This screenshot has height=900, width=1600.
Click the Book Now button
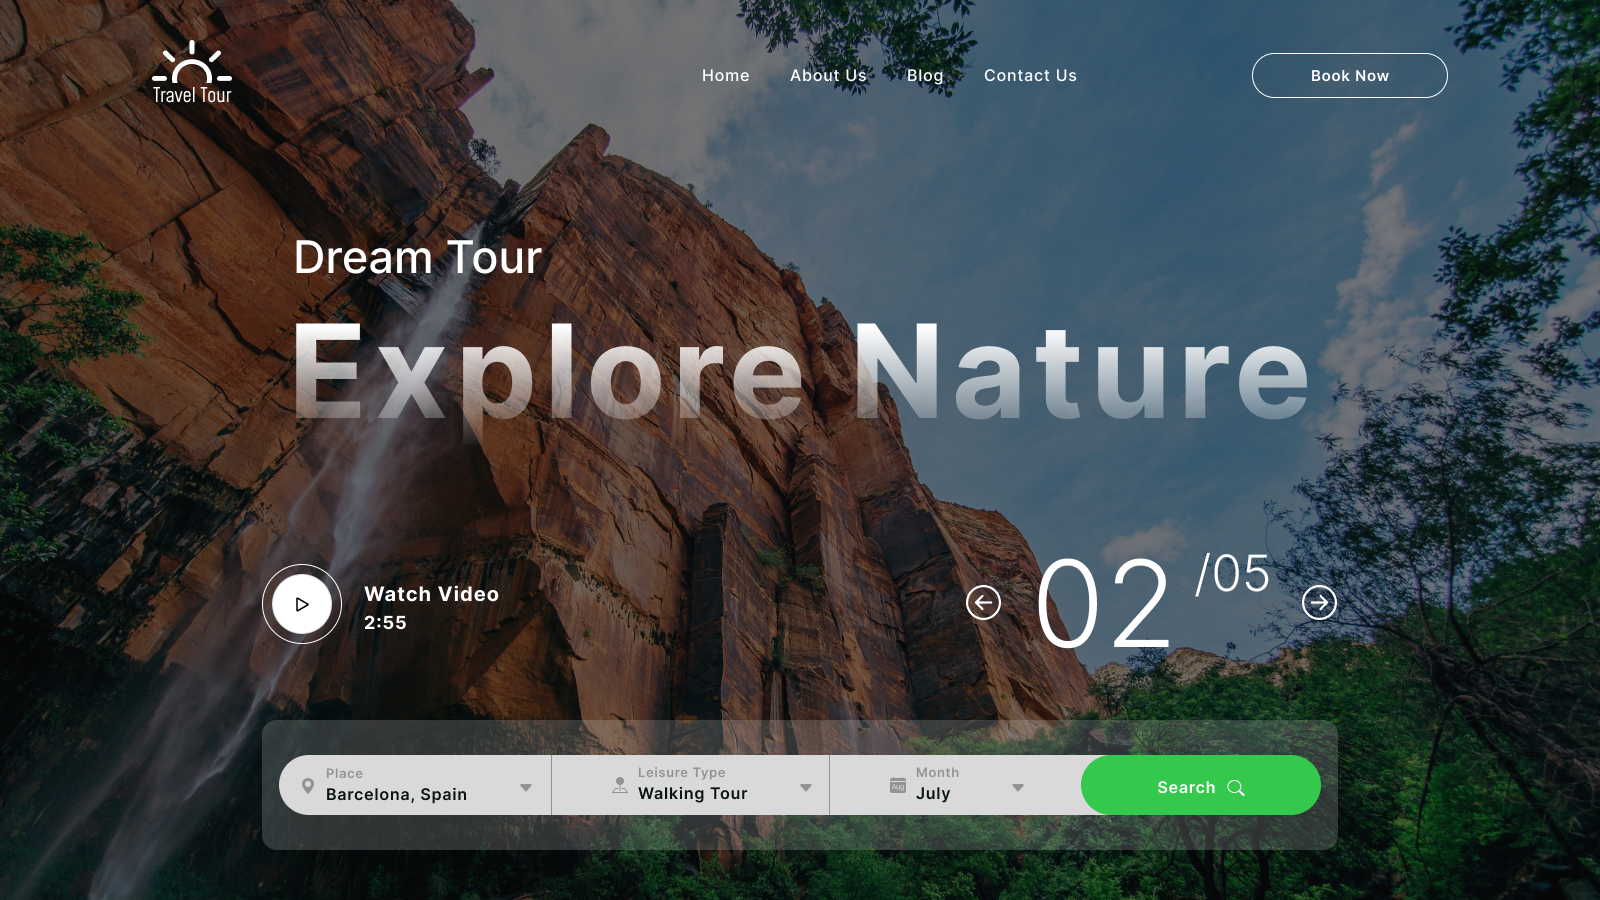point(1349,75)
